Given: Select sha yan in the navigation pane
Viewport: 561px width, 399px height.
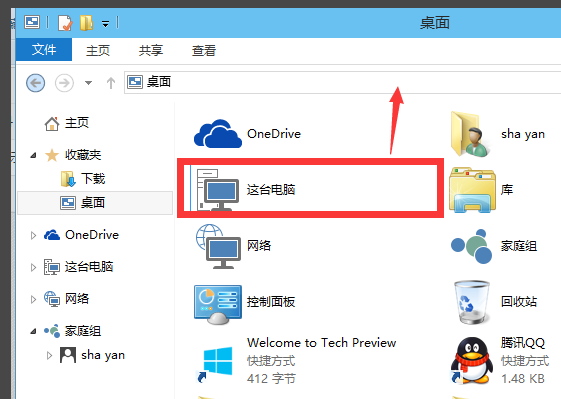Looking at the screenshot, I should (x=103, y=355).
